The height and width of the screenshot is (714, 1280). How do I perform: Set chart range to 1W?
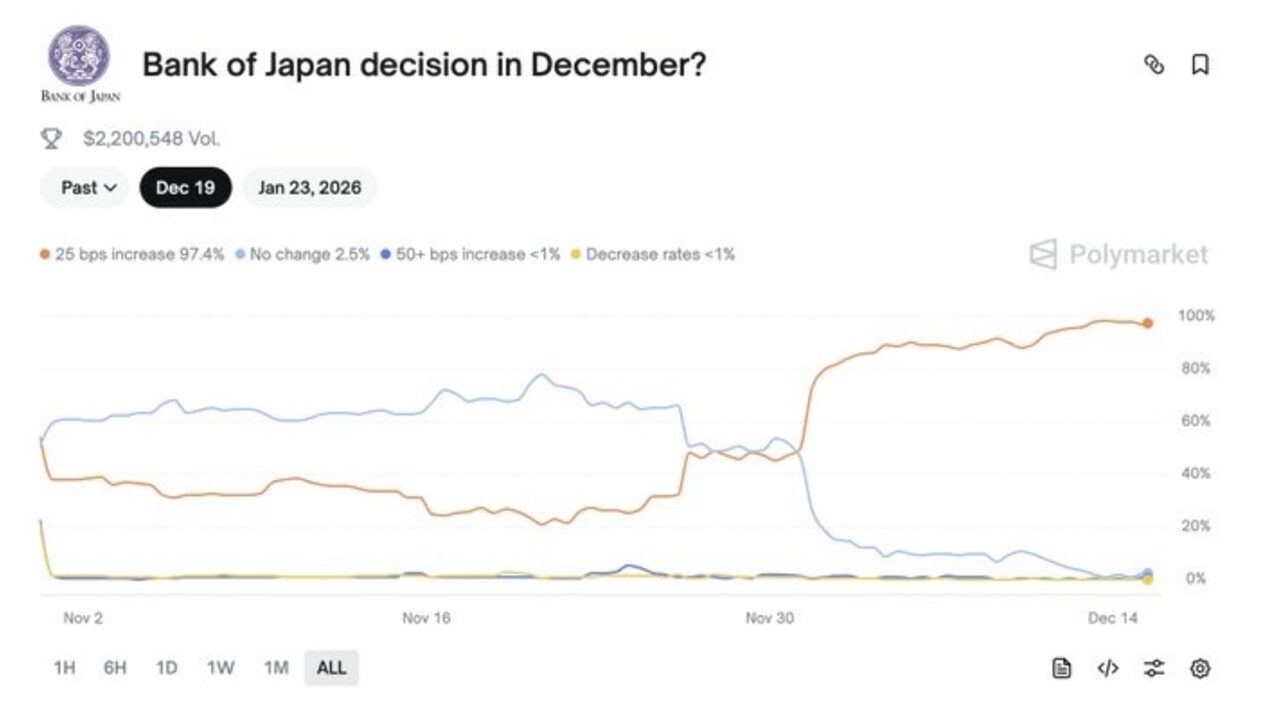[220, 668]
